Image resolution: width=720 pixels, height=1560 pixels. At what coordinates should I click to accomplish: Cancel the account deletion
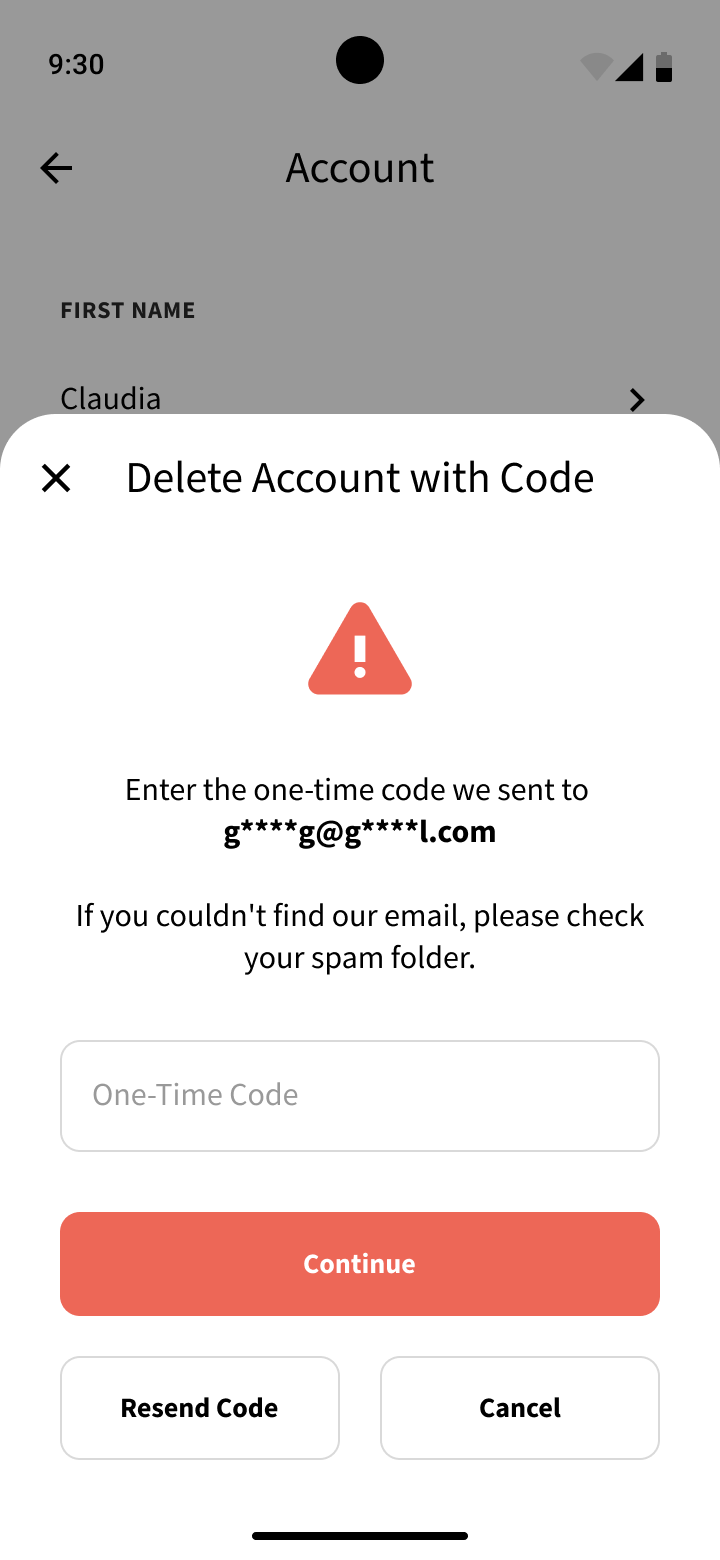coord(520,1407)
